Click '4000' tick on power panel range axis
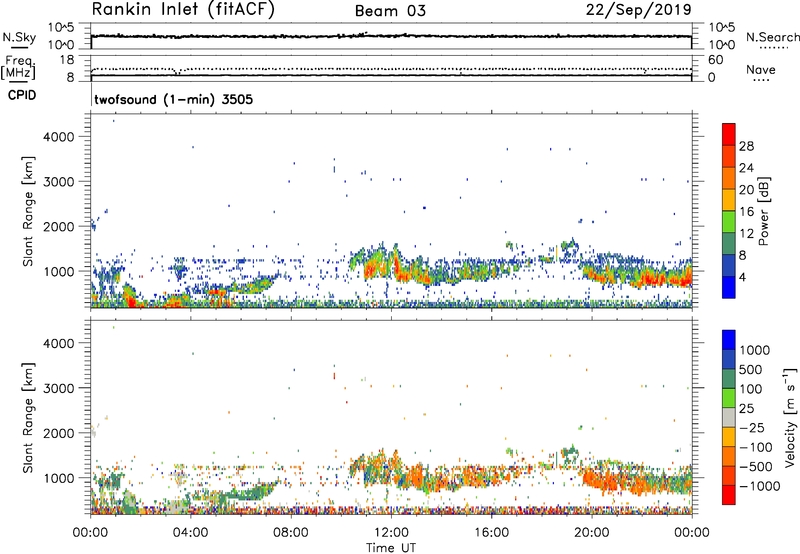Screen dimensions: 800x554 pos(59,137)
